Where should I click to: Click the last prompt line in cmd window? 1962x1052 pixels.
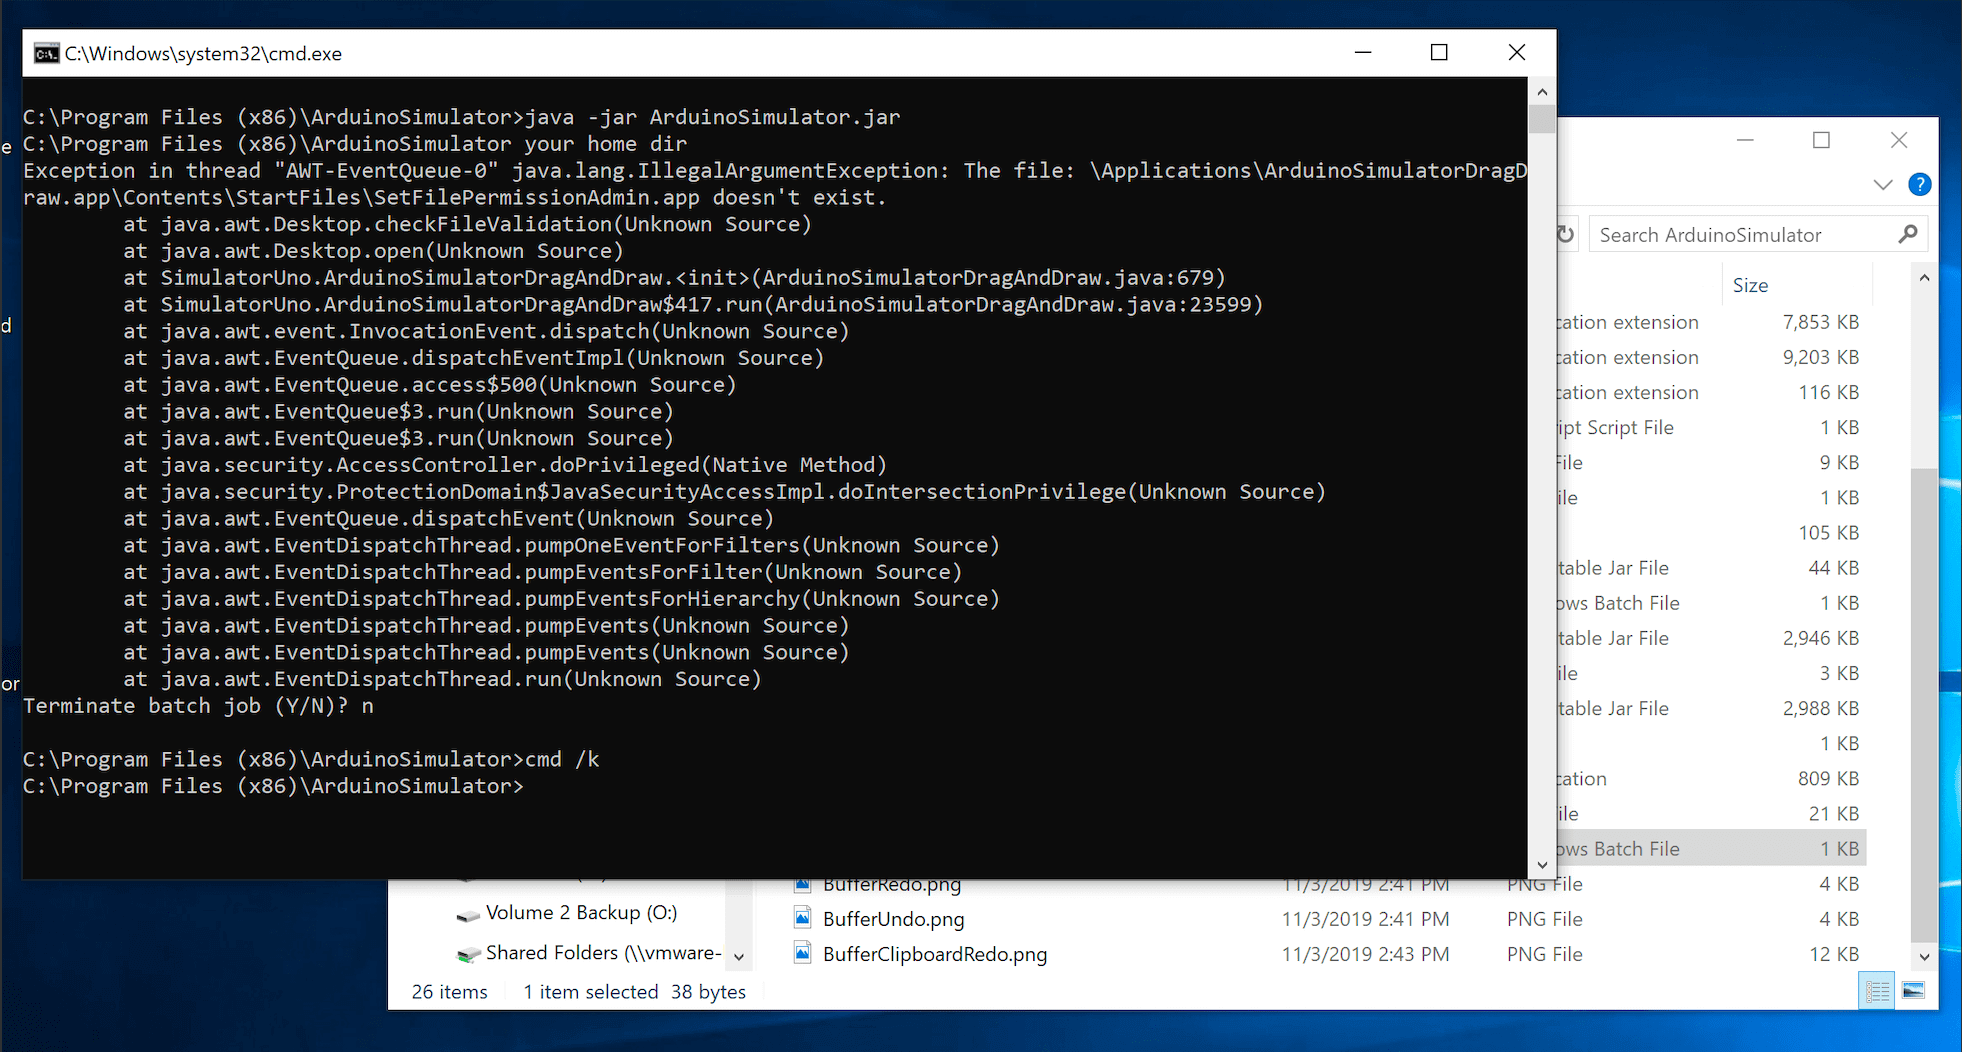click(x=273, y=786)
